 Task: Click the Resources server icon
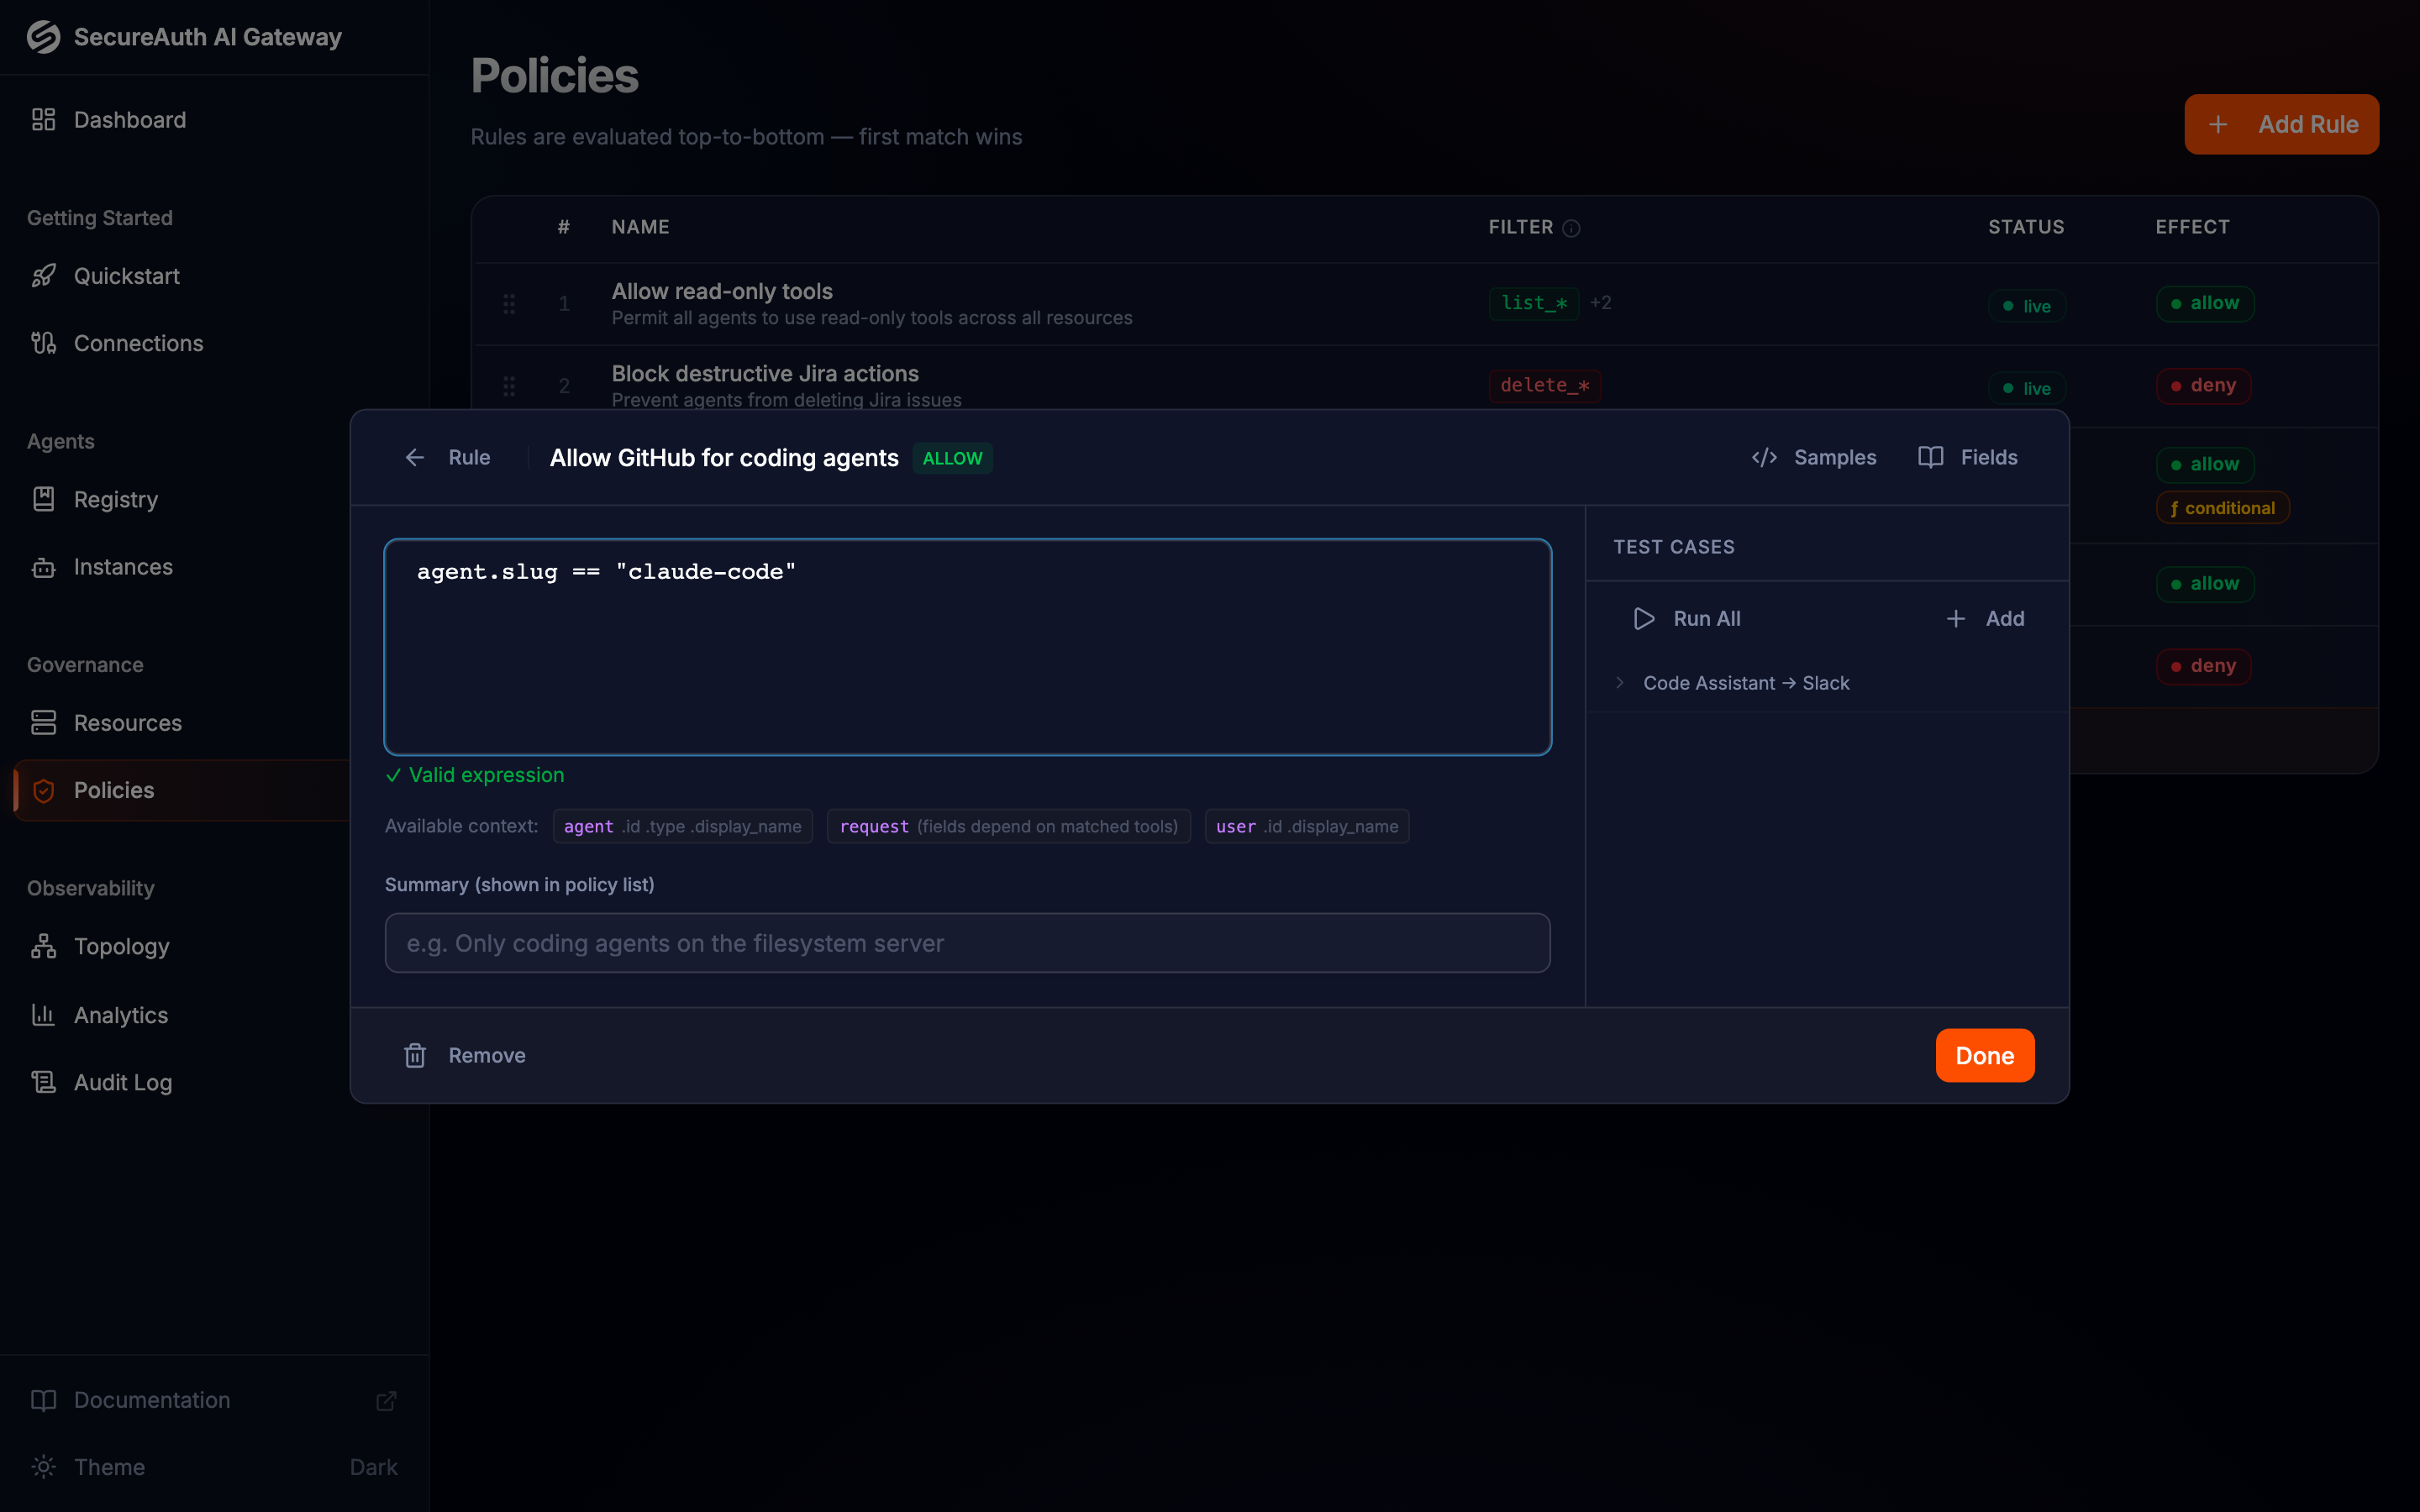43,723
